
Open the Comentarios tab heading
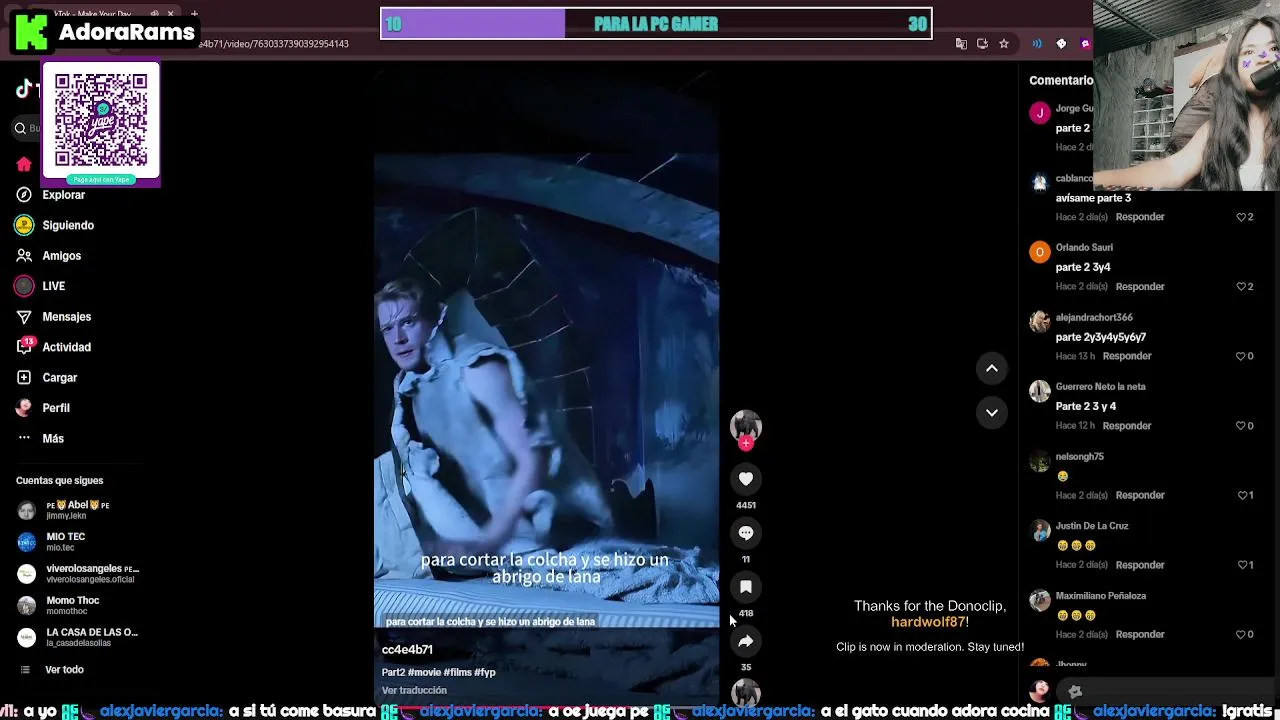point(1061,80)
